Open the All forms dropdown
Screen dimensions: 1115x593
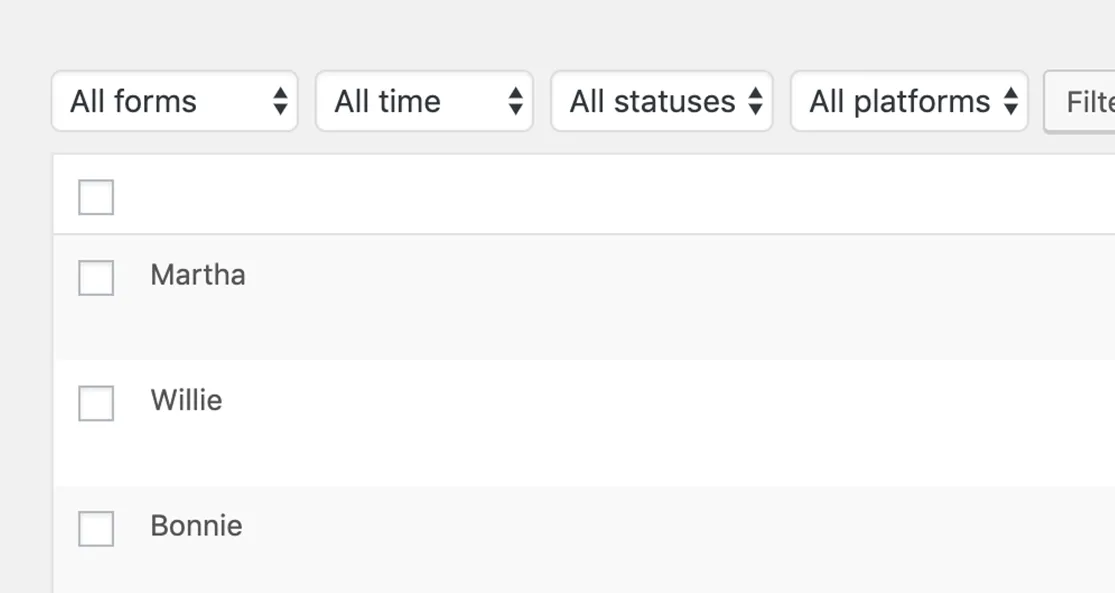coord(175,101)
